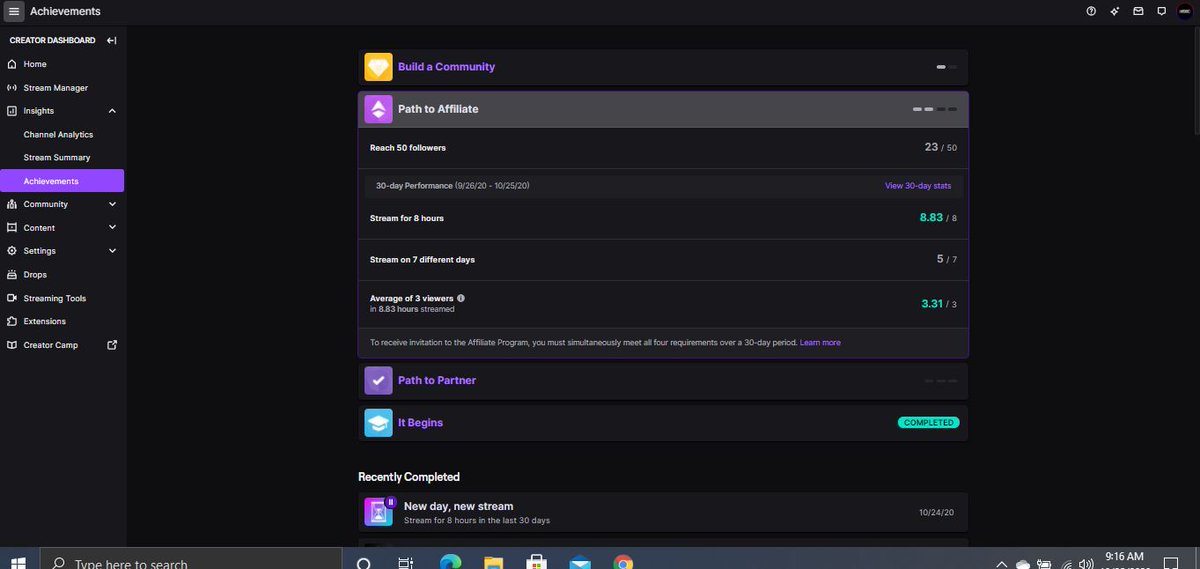This screenshot has width=1200, height=569.
Task: Click the 10/24/20 completion date
Action: coord(936,513)
